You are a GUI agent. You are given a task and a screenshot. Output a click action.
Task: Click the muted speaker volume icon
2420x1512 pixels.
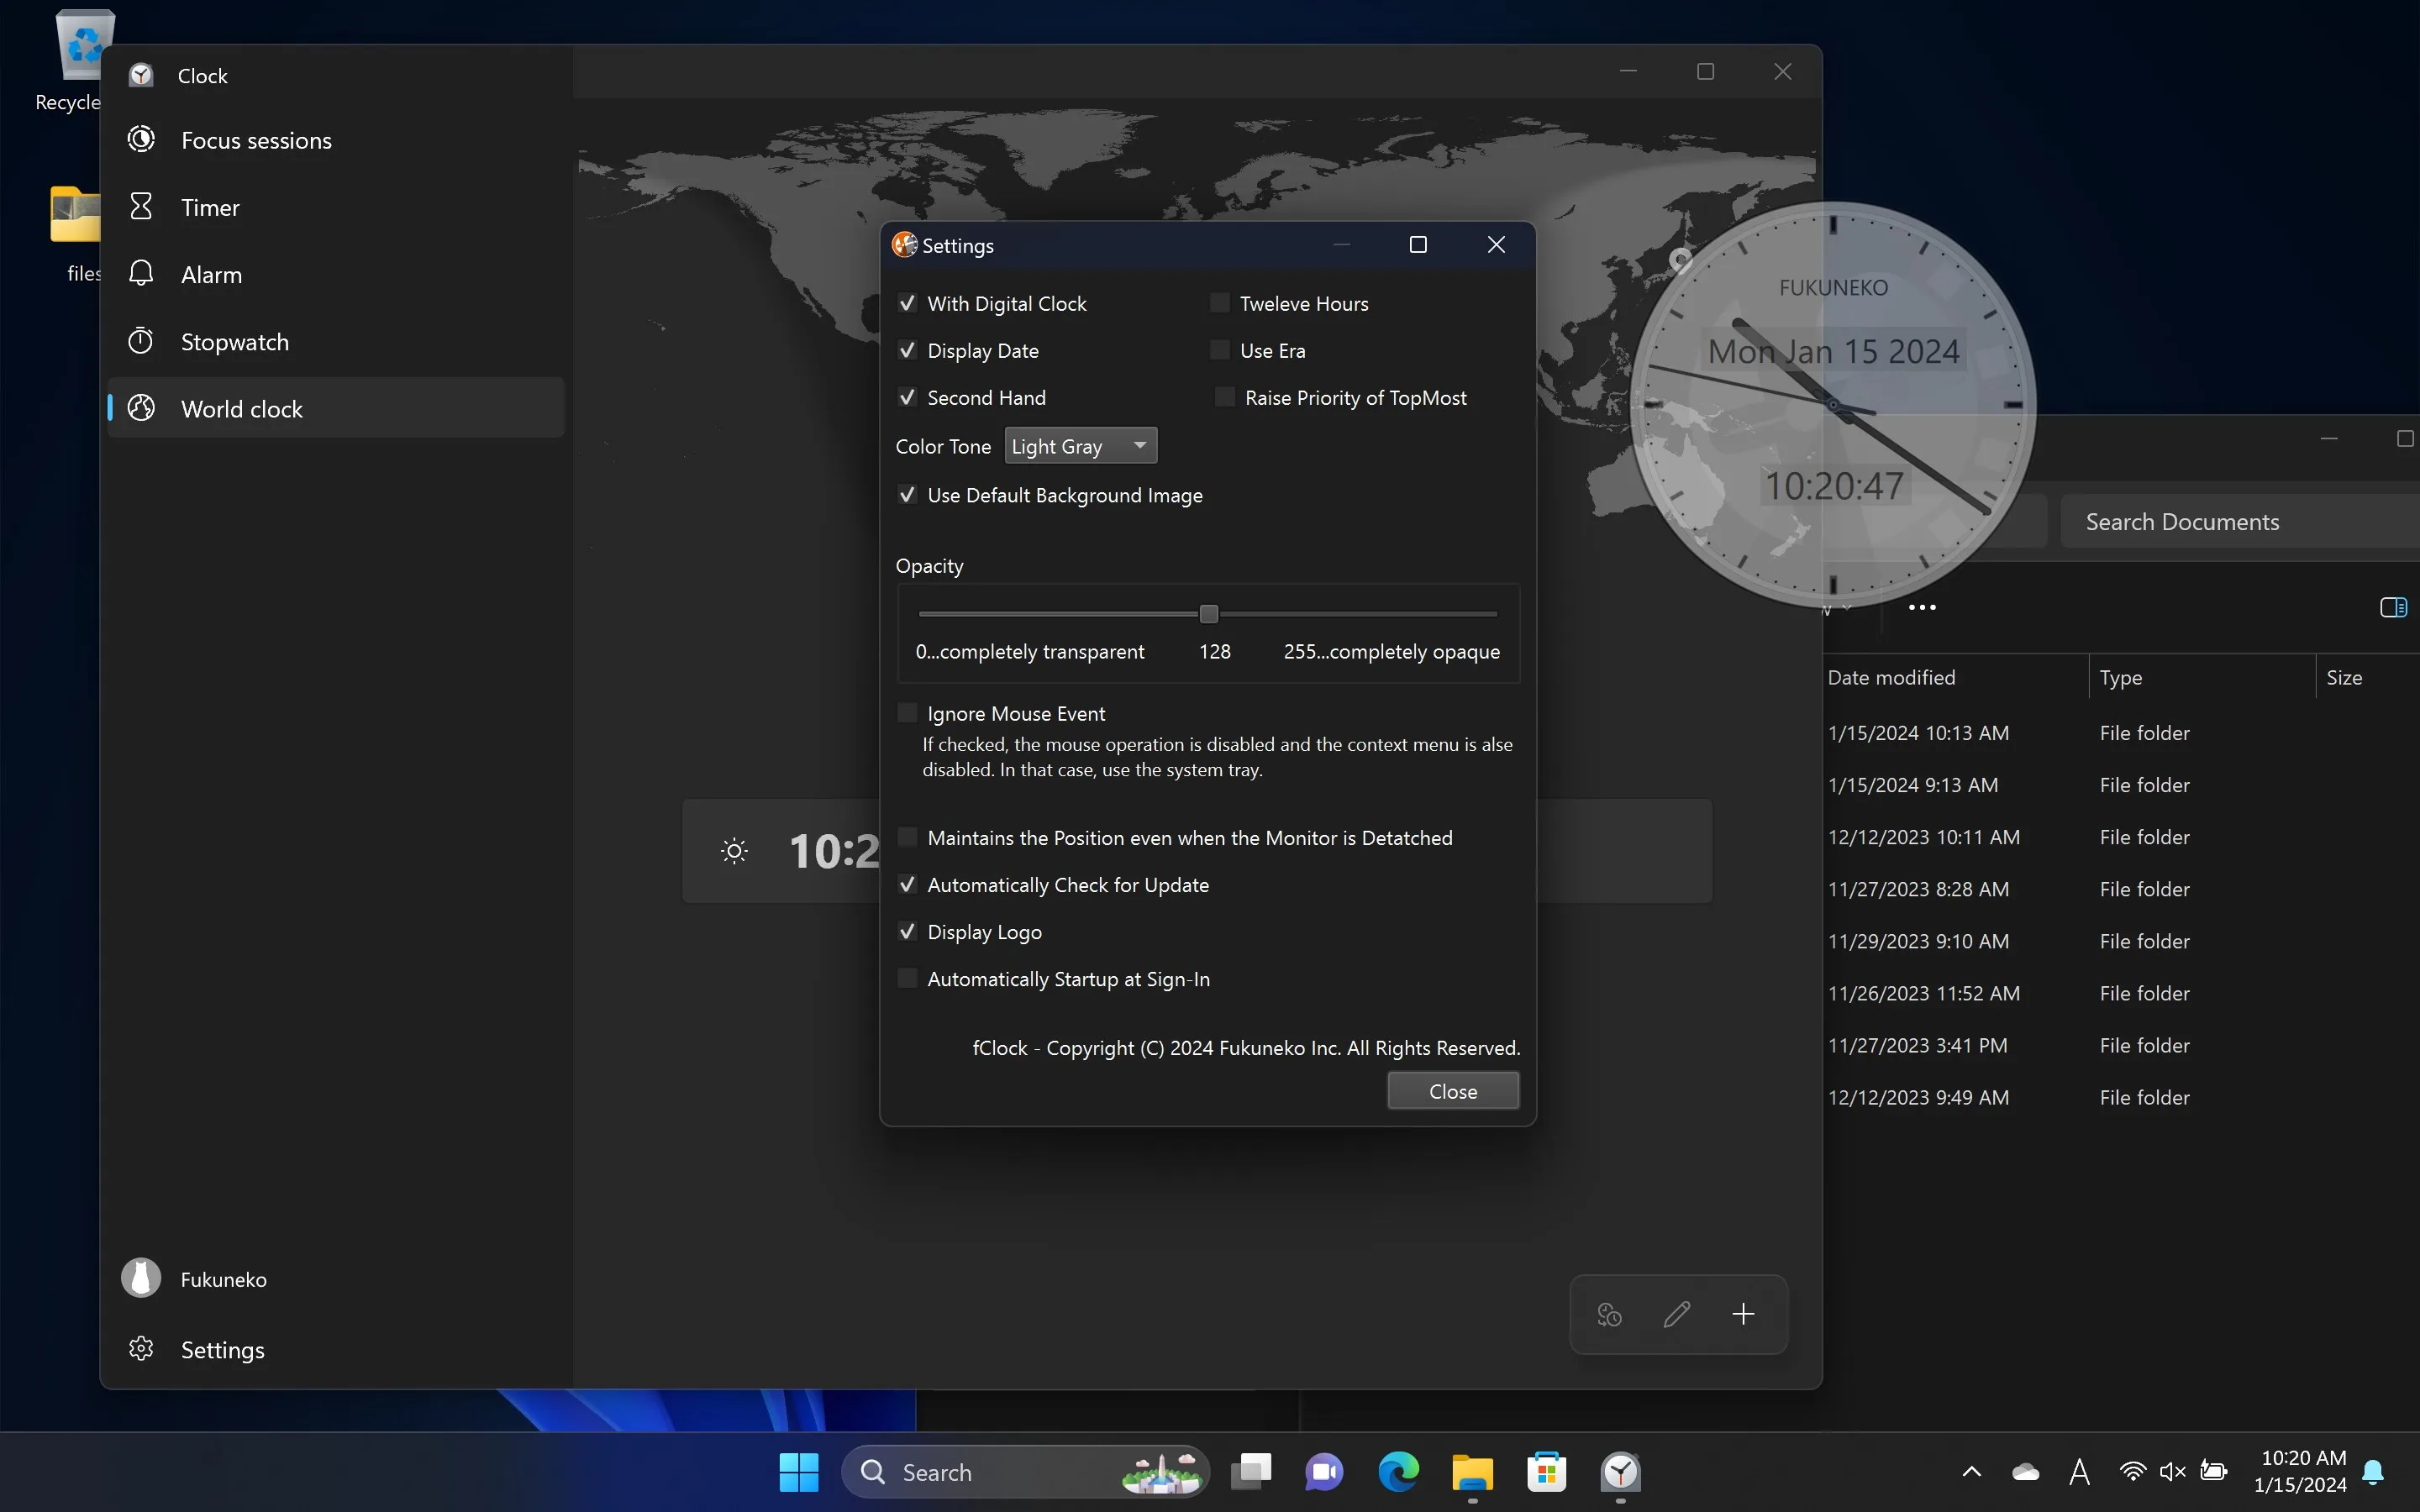pyautogui.click(x=2172, y=1472)
